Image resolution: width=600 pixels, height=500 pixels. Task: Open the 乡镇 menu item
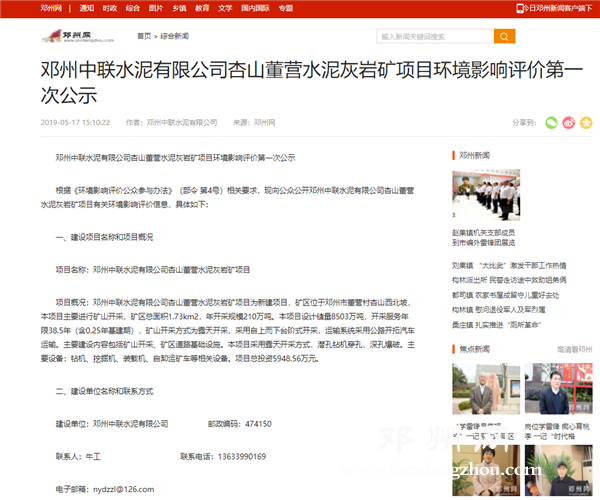coord(179,8)
